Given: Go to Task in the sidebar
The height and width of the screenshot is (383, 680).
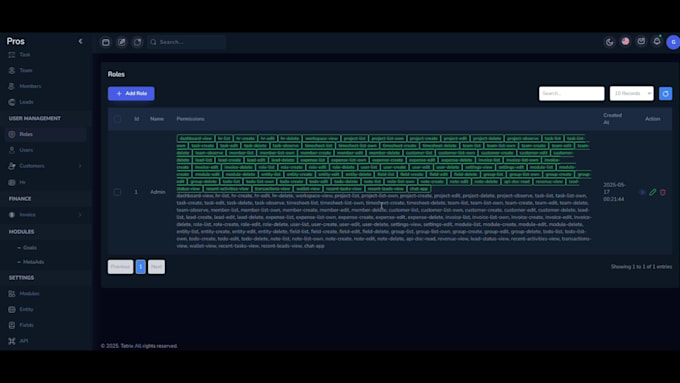Looking at the screenshot, I should [x=25, y=55].
